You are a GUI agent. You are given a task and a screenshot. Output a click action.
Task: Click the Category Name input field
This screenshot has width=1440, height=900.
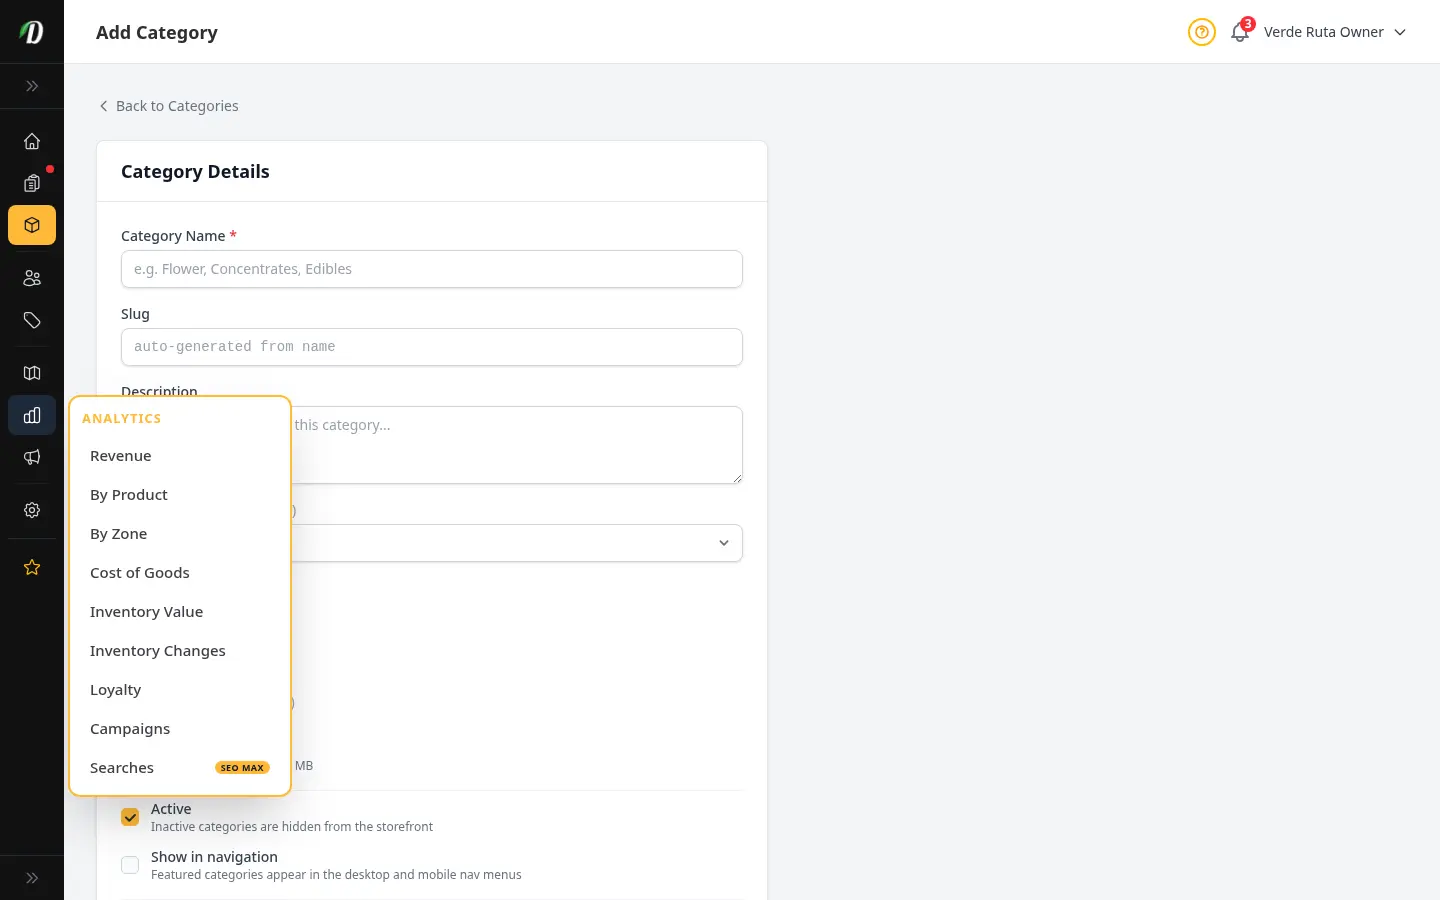(432, 269)
